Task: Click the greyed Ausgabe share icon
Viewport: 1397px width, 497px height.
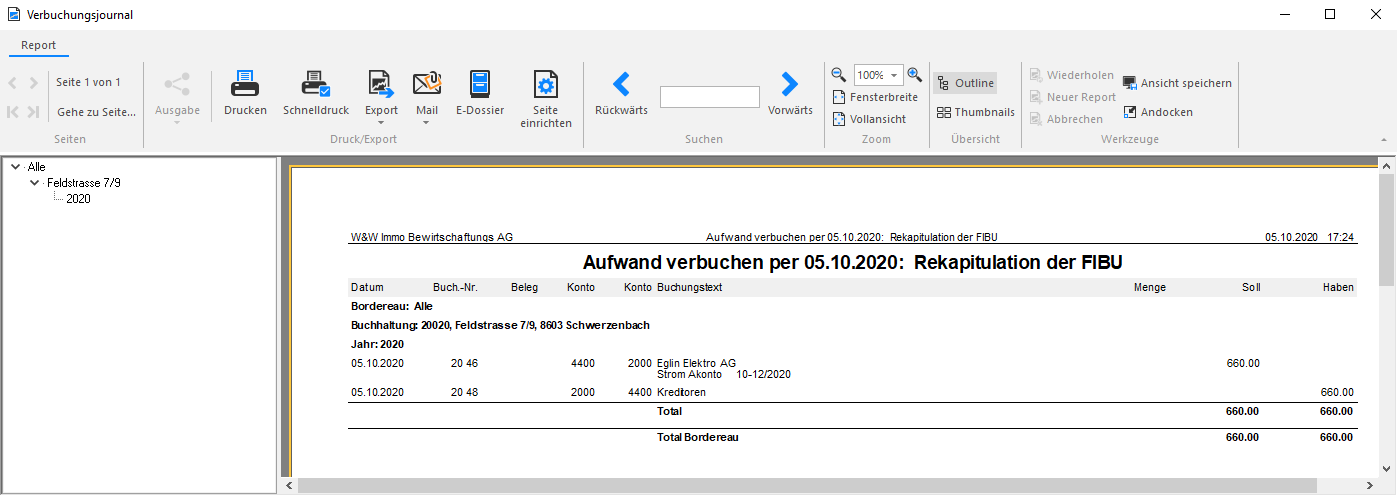Action: click(x=177, y=84)
